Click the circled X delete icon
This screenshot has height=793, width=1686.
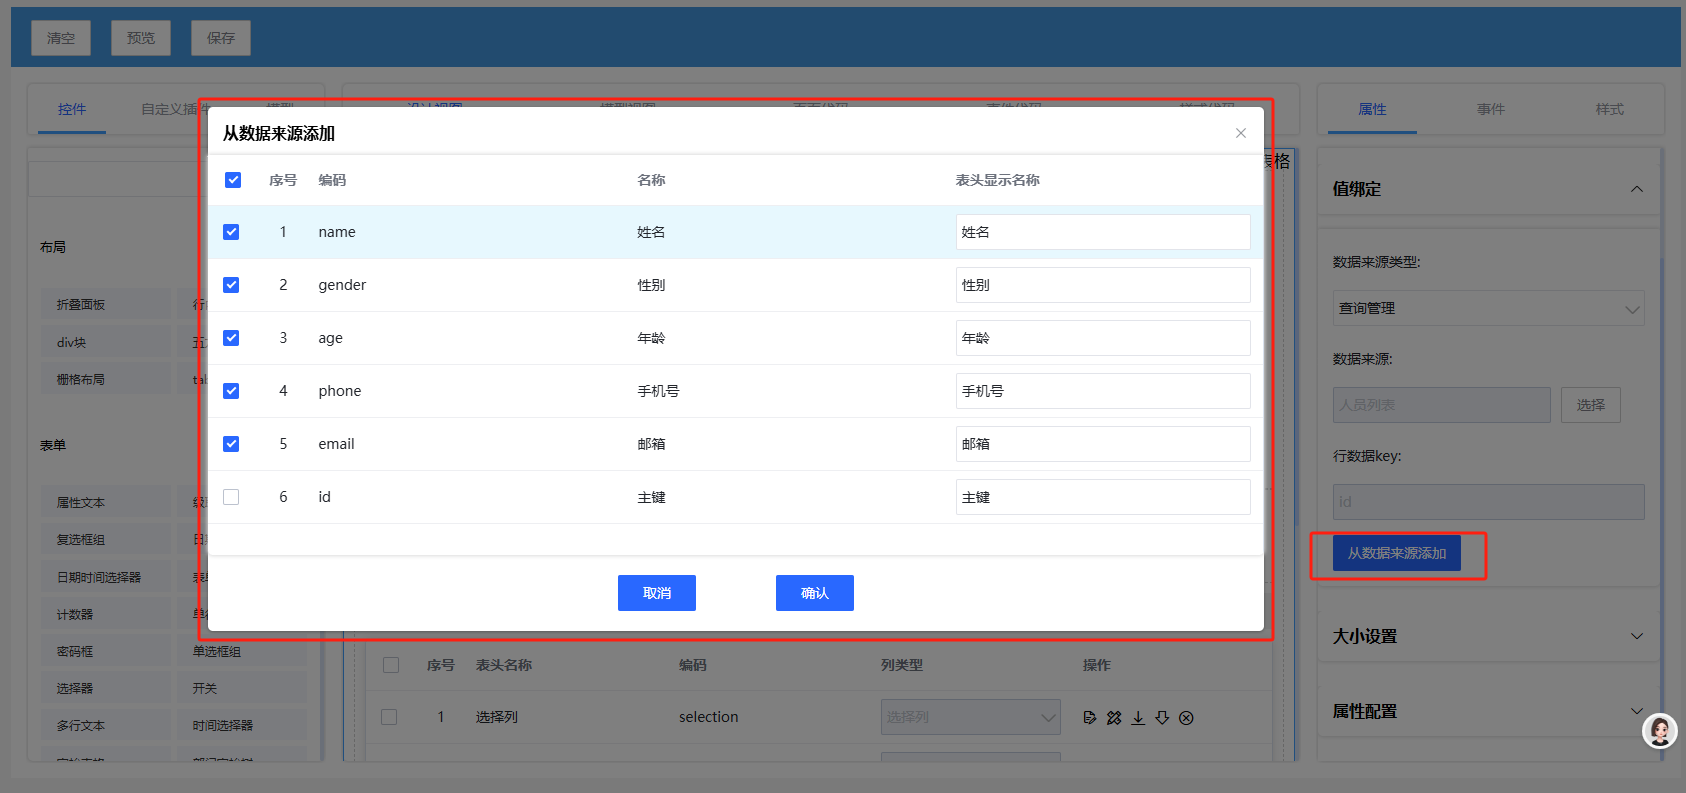1186,717
